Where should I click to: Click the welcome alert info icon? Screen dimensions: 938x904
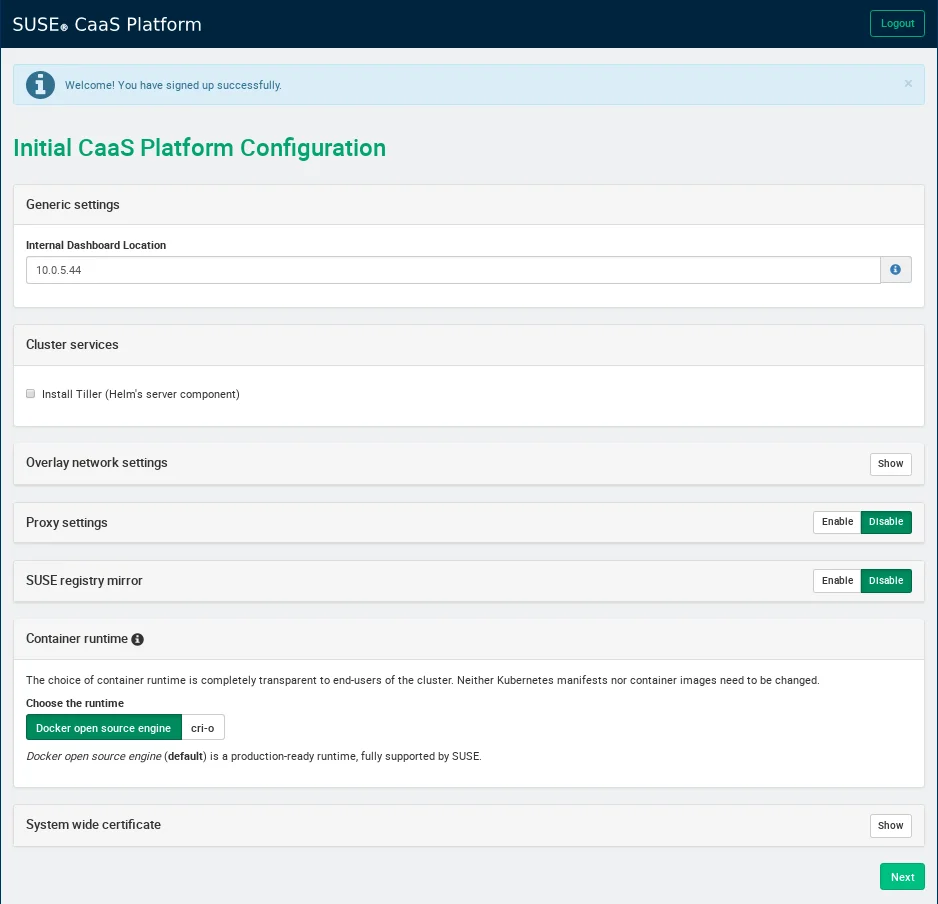[40, 85]
